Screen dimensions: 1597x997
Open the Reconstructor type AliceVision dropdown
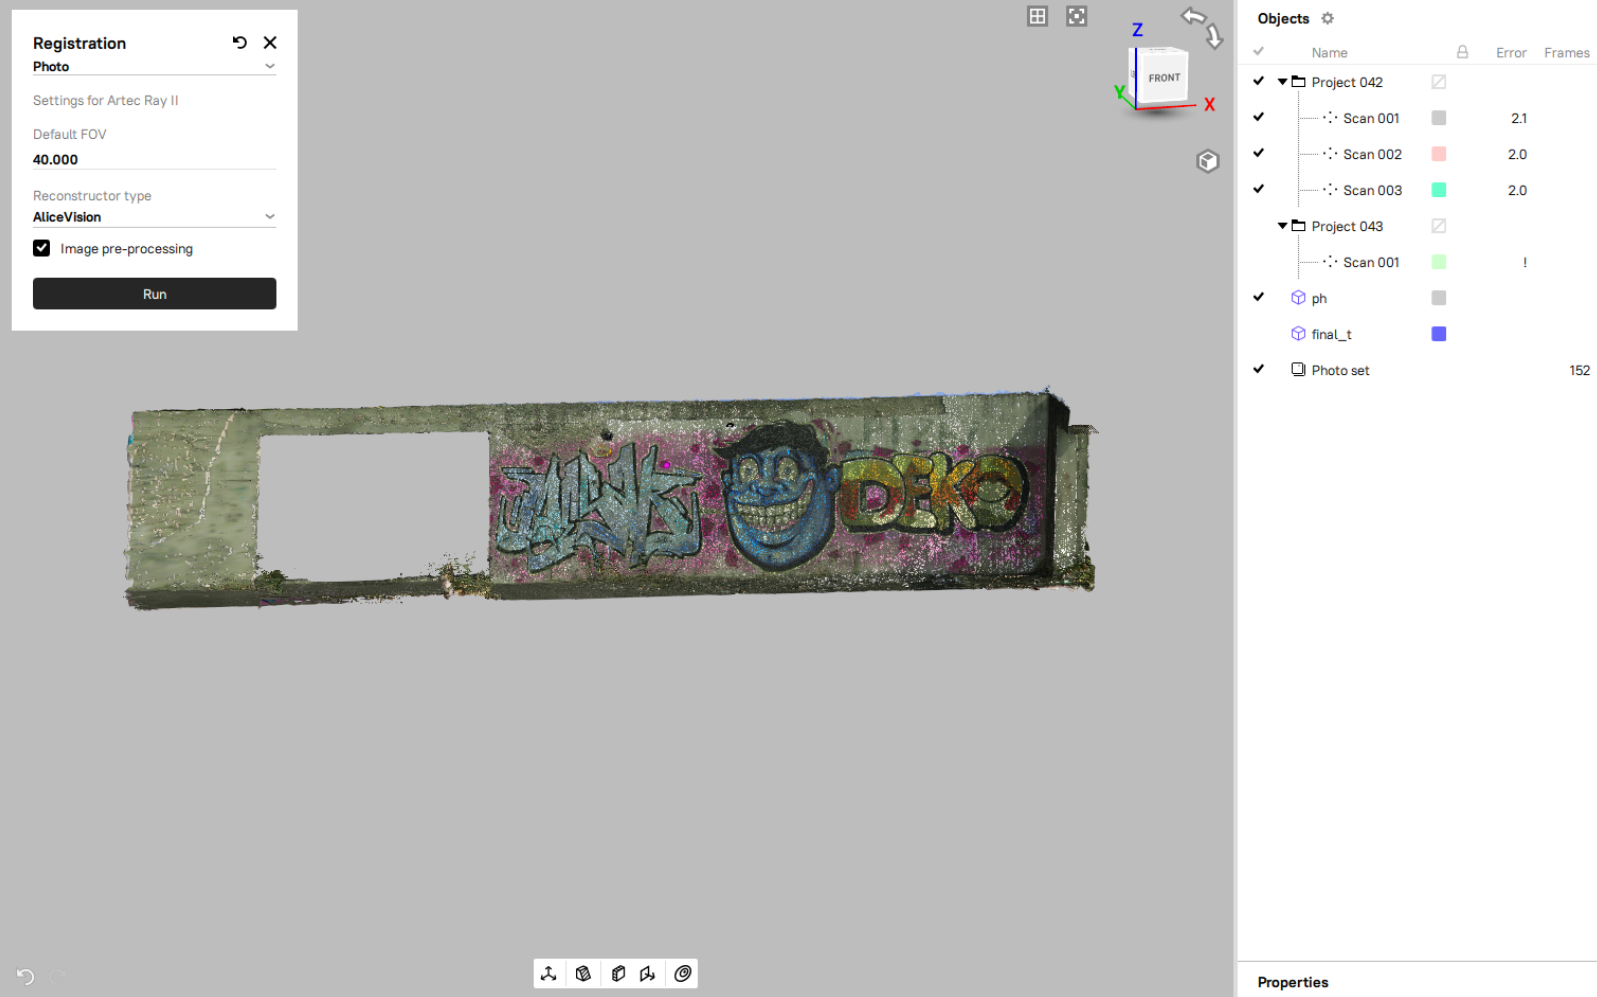pos(154,217)
